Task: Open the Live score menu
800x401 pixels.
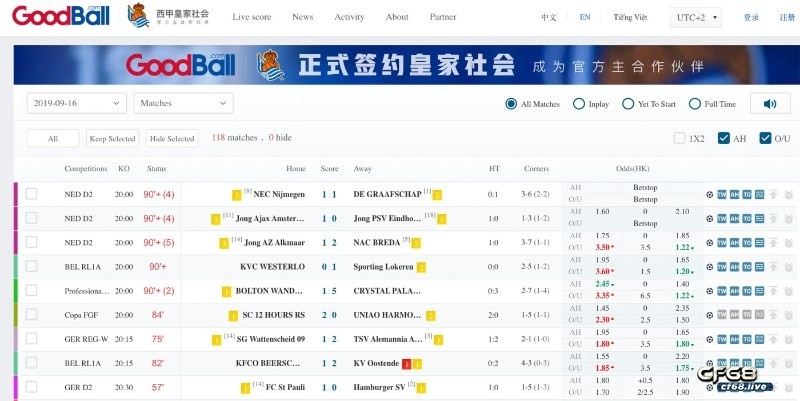Action: (252, 17)
